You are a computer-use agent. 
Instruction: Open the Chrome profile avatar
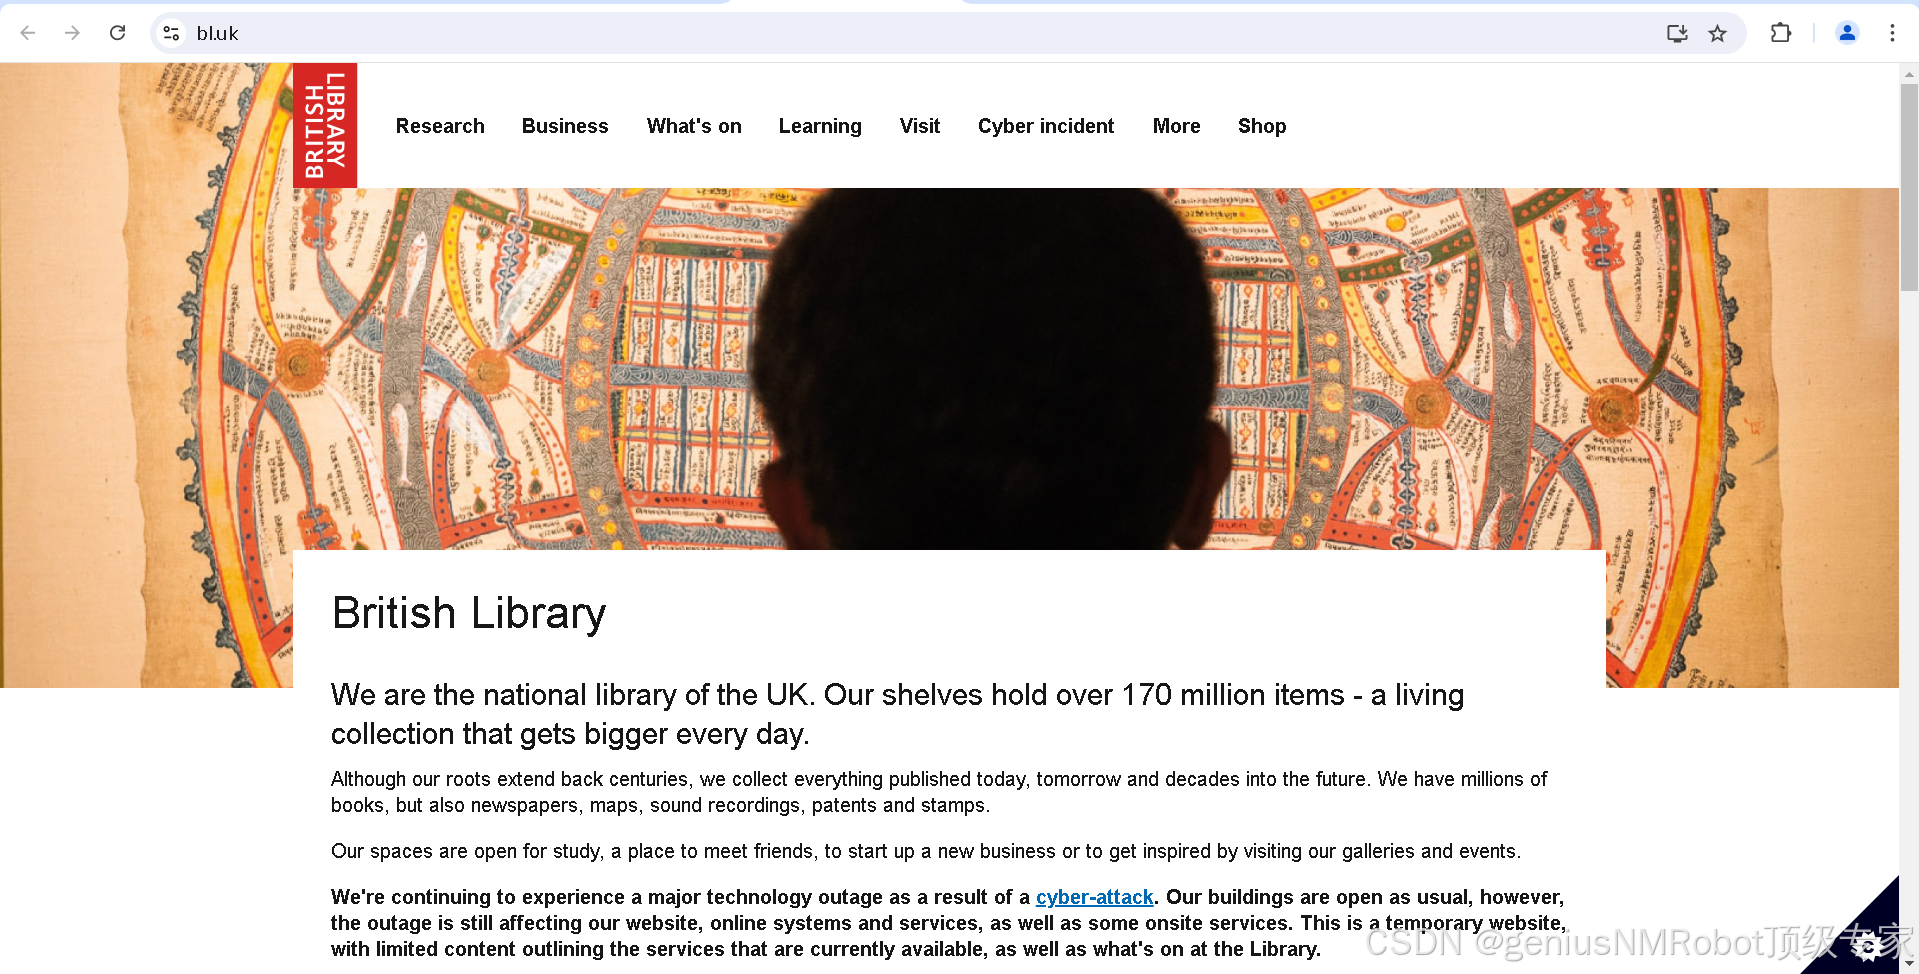1847,33
